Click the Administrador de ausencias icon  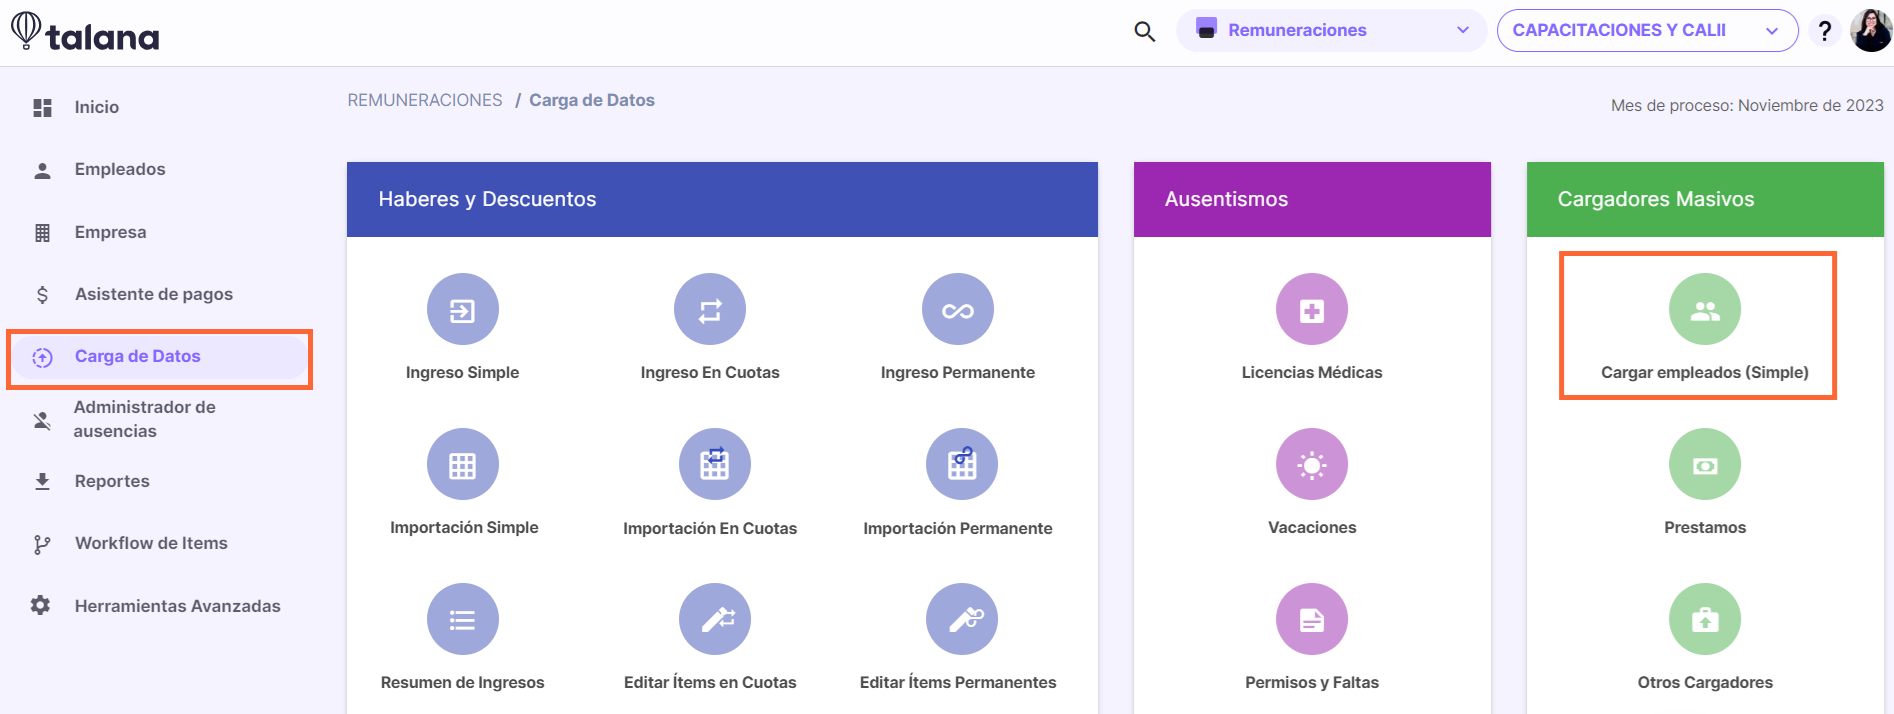pos(42,420)
